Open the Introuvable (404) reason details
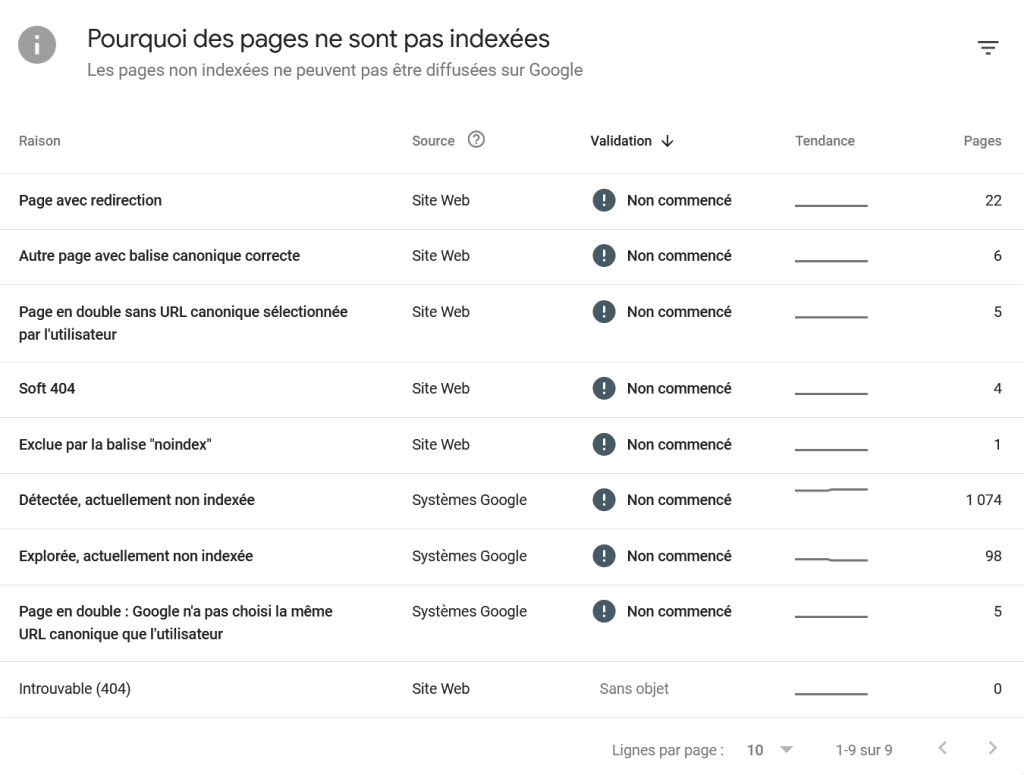 click(75, 688)
